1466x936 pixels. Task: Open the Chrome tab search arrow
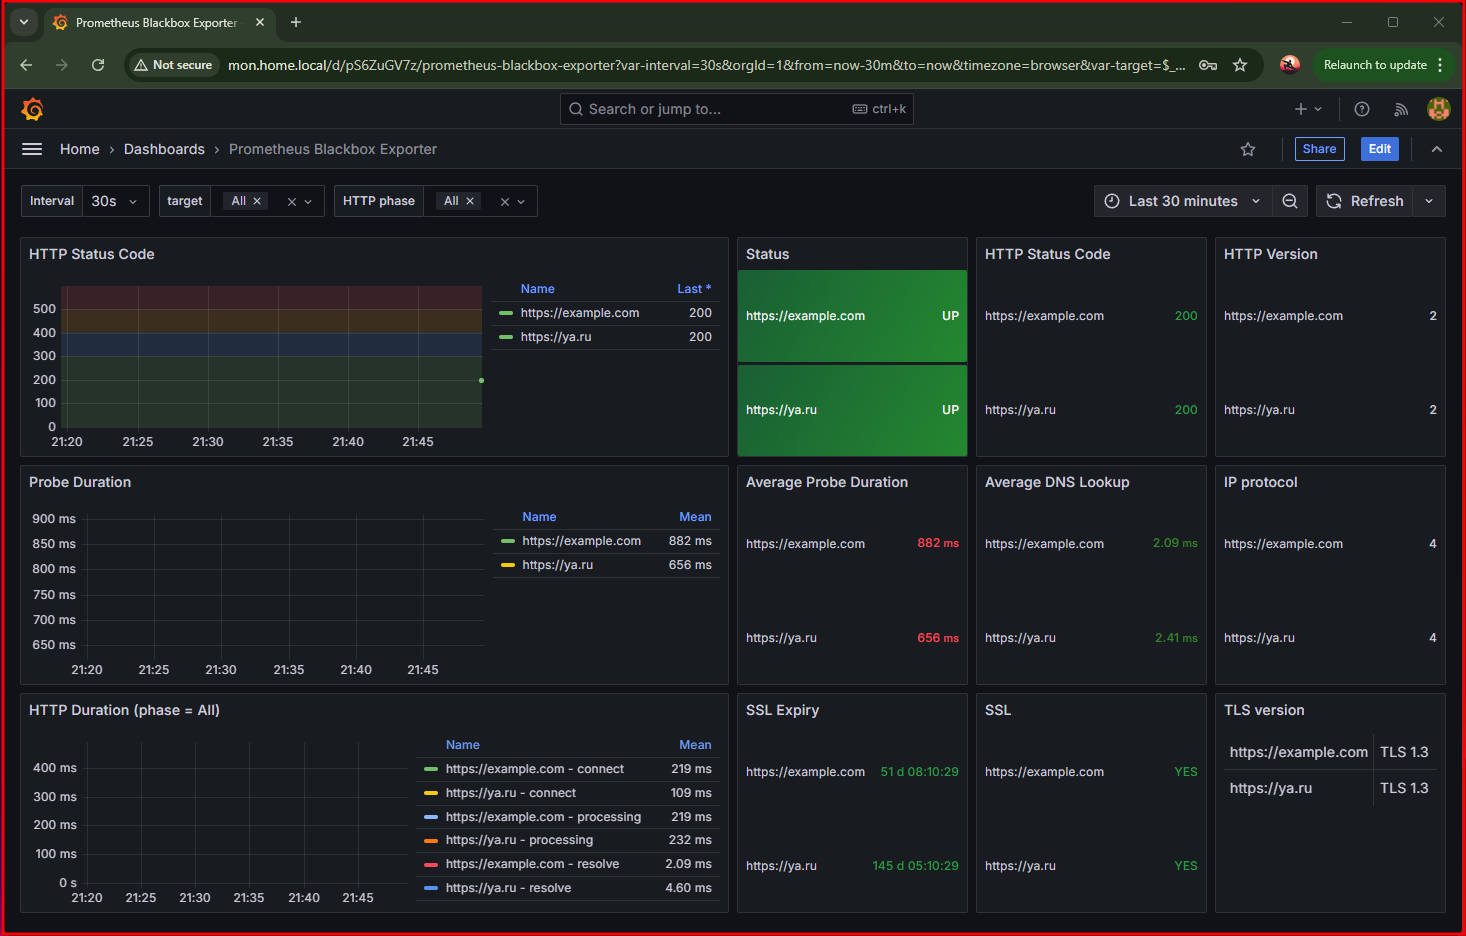point(24,22)
